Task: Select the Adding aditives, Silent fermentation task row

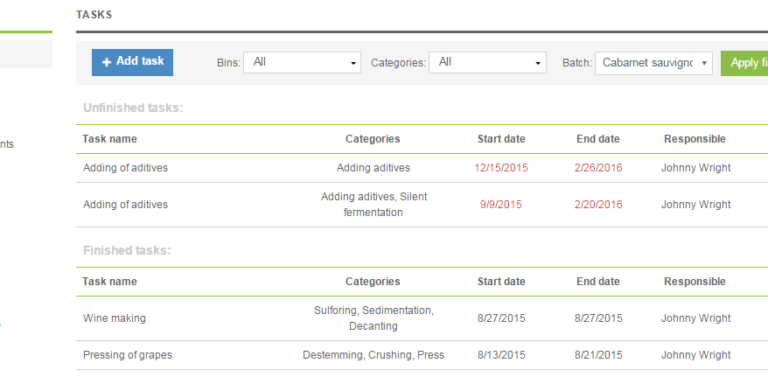Action: pyautogui.click(x=422, y=205)
